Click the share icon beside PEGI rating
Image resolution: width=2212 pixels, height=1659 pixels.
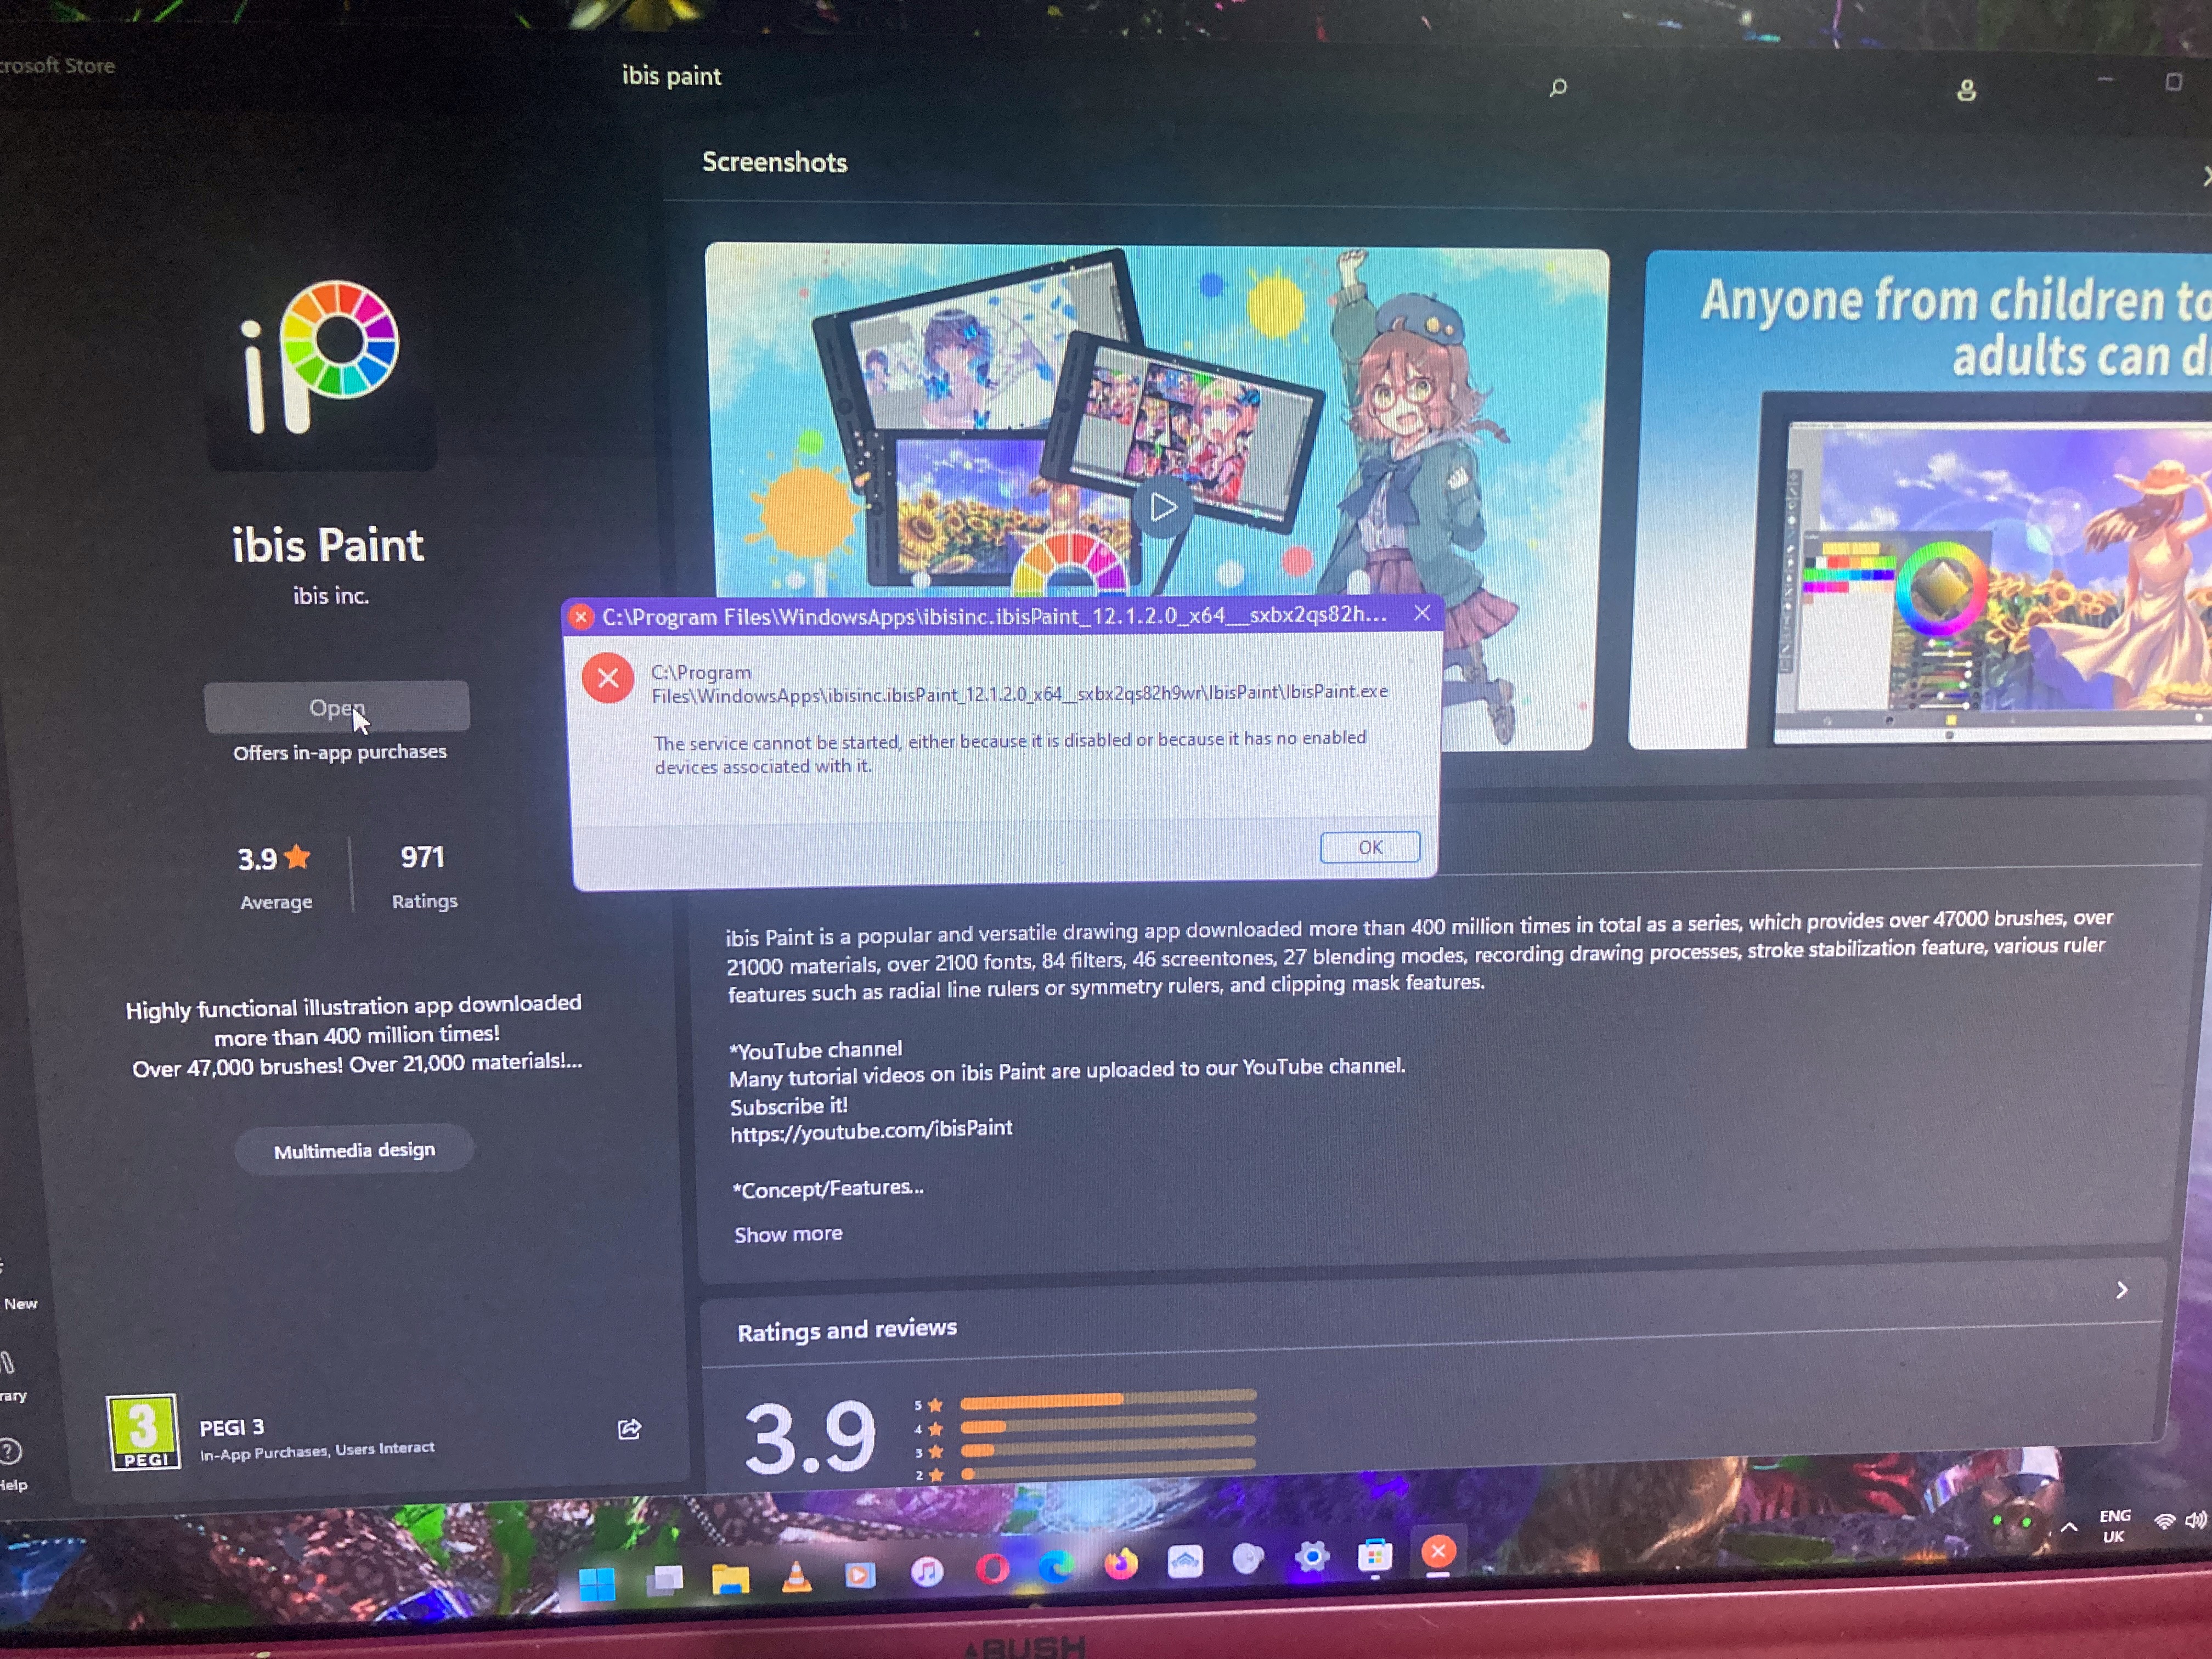[629, 1429]
